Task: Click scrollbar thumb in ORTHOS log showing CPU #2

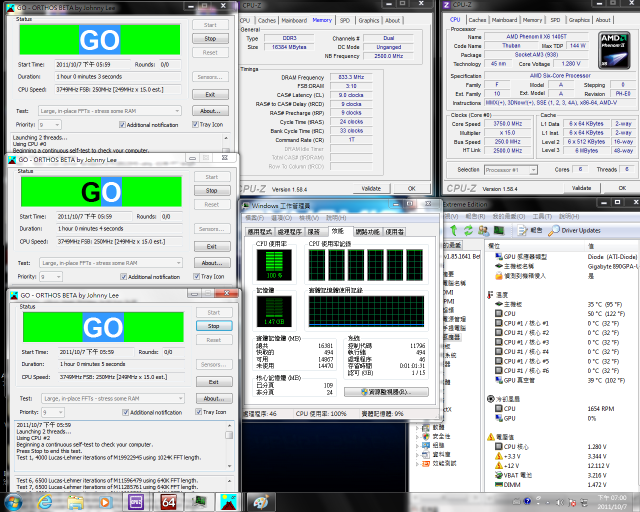Action: (229, 435)
